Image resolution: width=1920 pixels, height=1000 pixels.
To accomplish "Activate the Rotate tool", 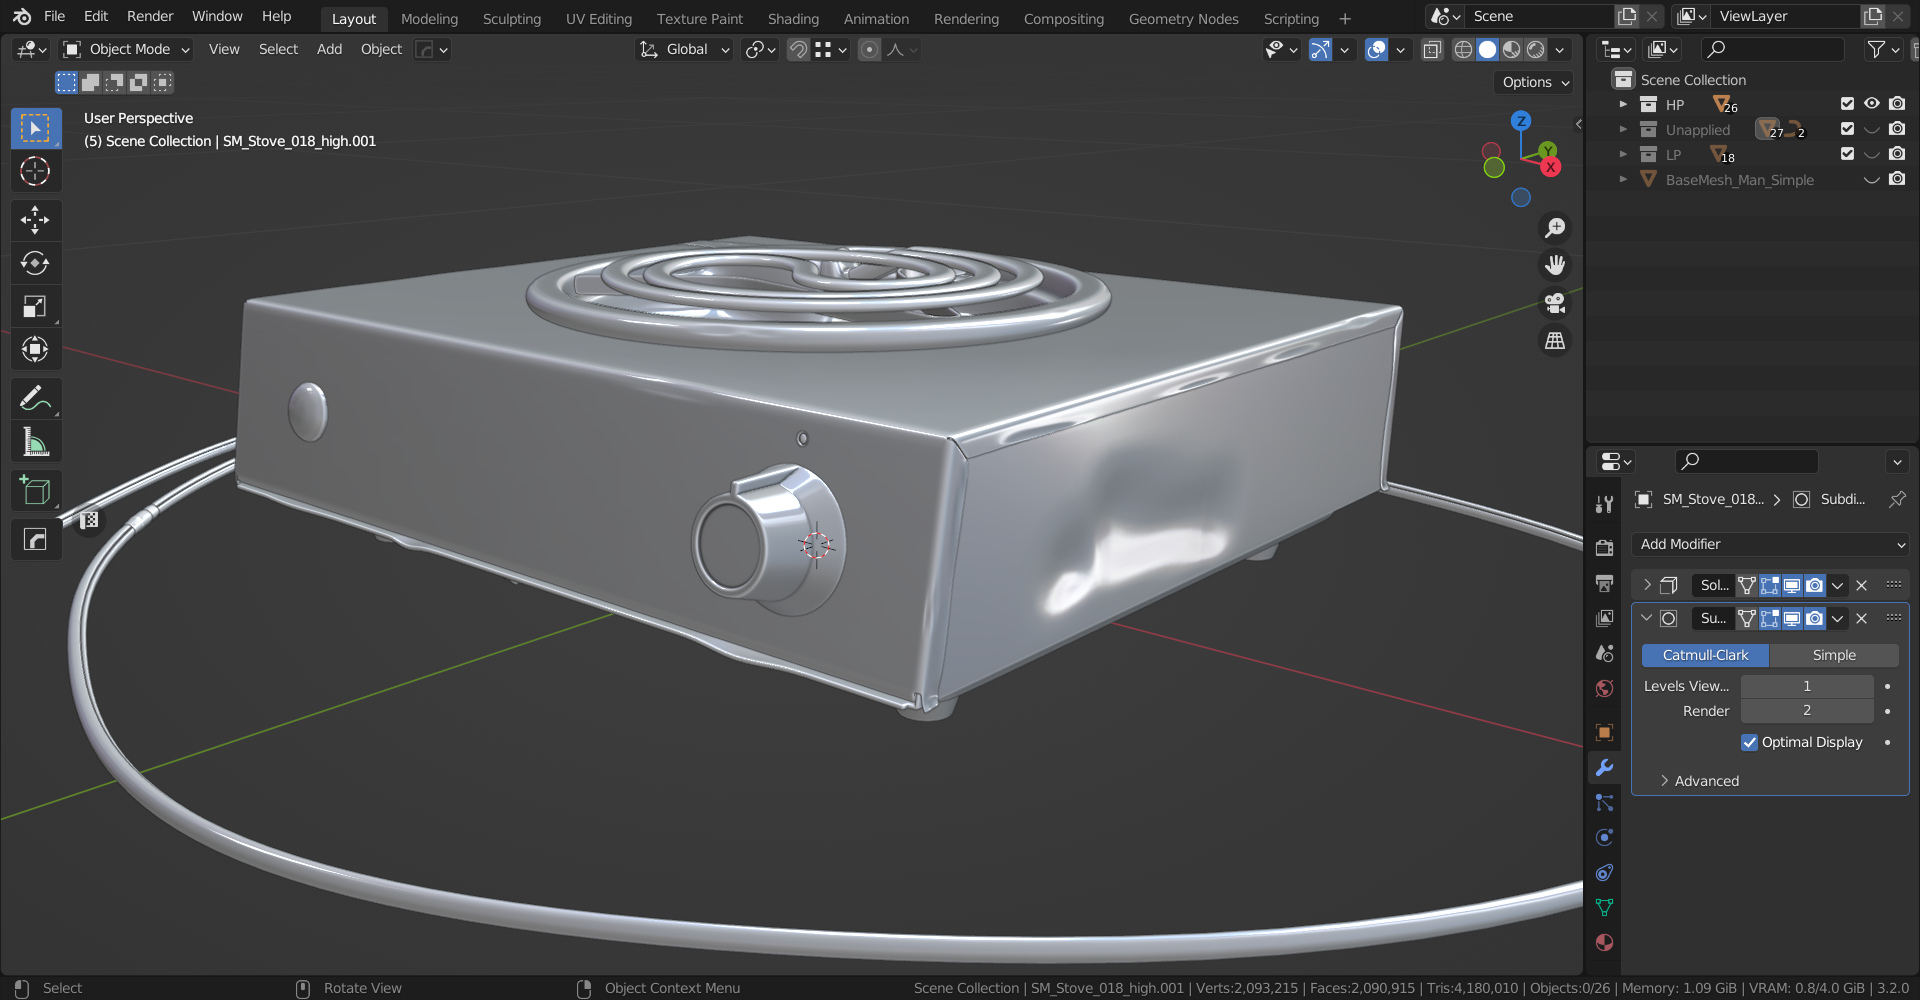I will (x=35, y=263).
